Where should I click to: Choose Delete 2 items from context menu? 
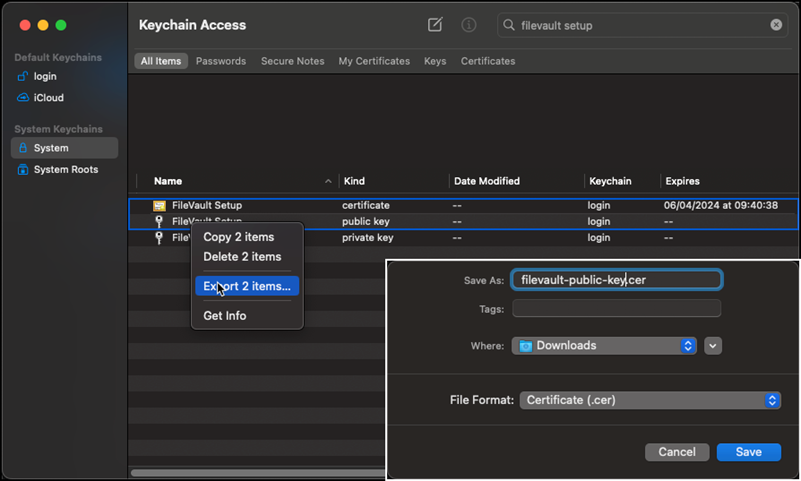[x=242, y=257]
